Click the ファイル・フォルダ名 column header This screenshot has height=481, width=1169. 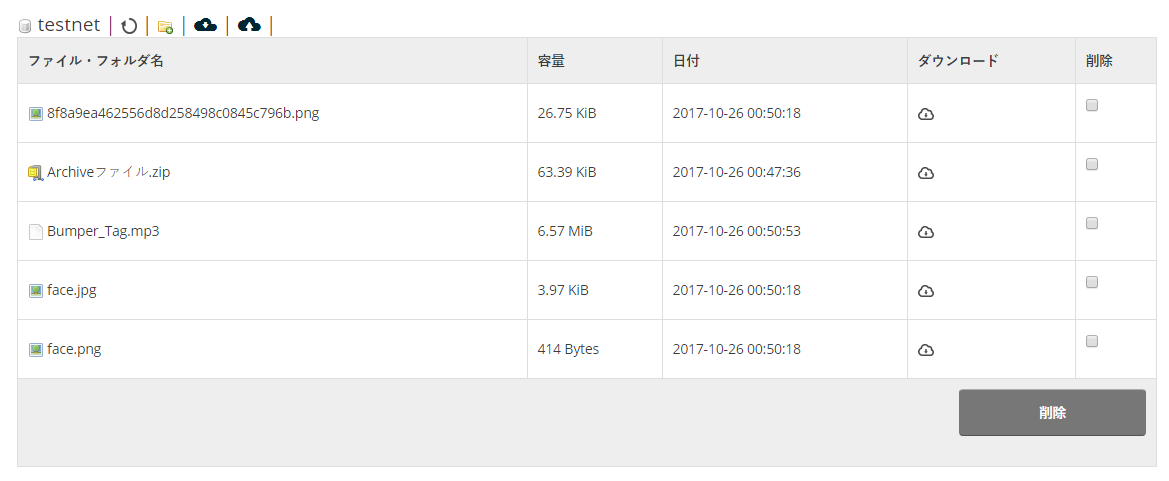coord(96,61)
